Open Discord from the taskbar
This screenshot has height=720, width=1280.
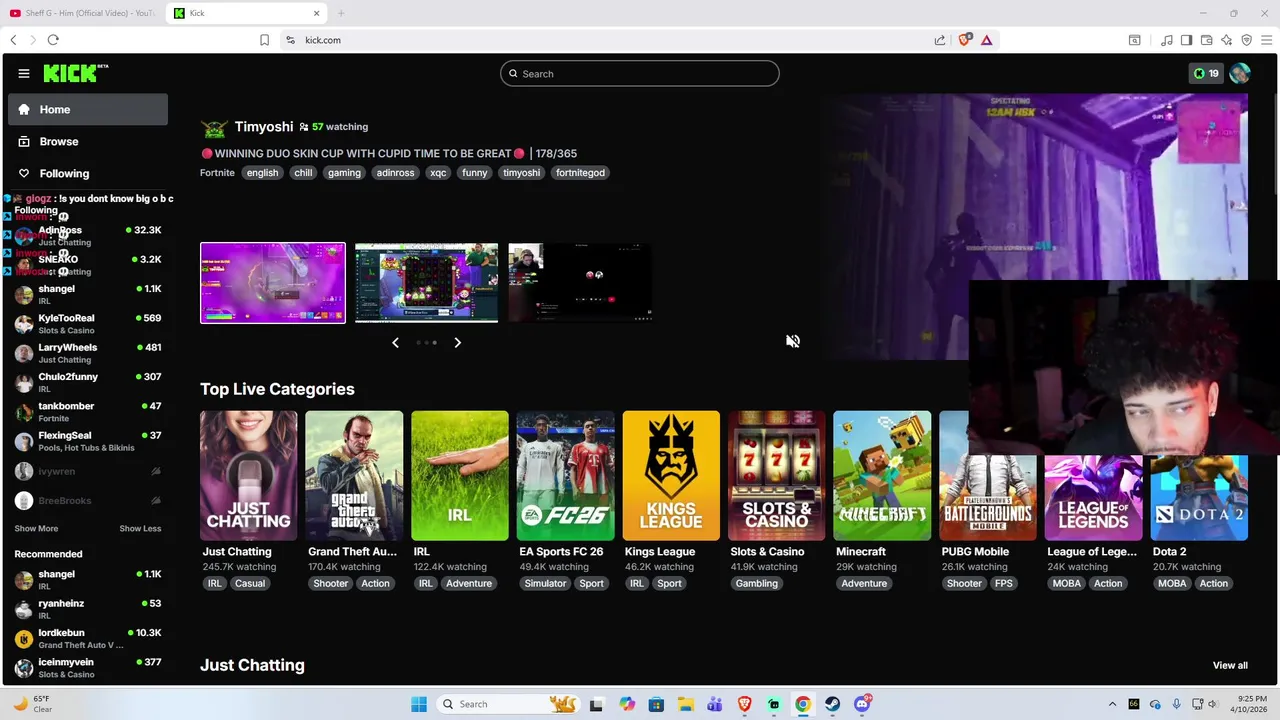[862, 704]
